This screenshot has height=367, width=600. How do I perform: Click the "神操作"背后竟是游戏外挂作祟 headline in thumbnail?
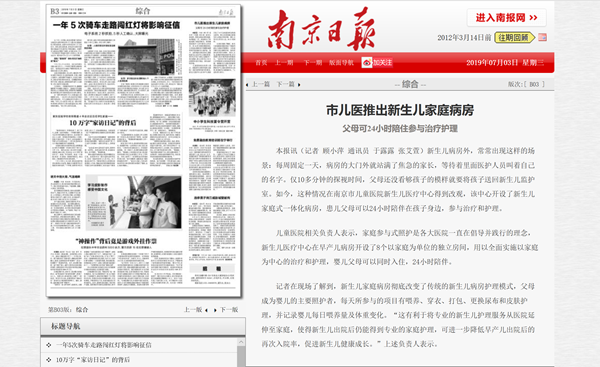[x=116, y=241]
